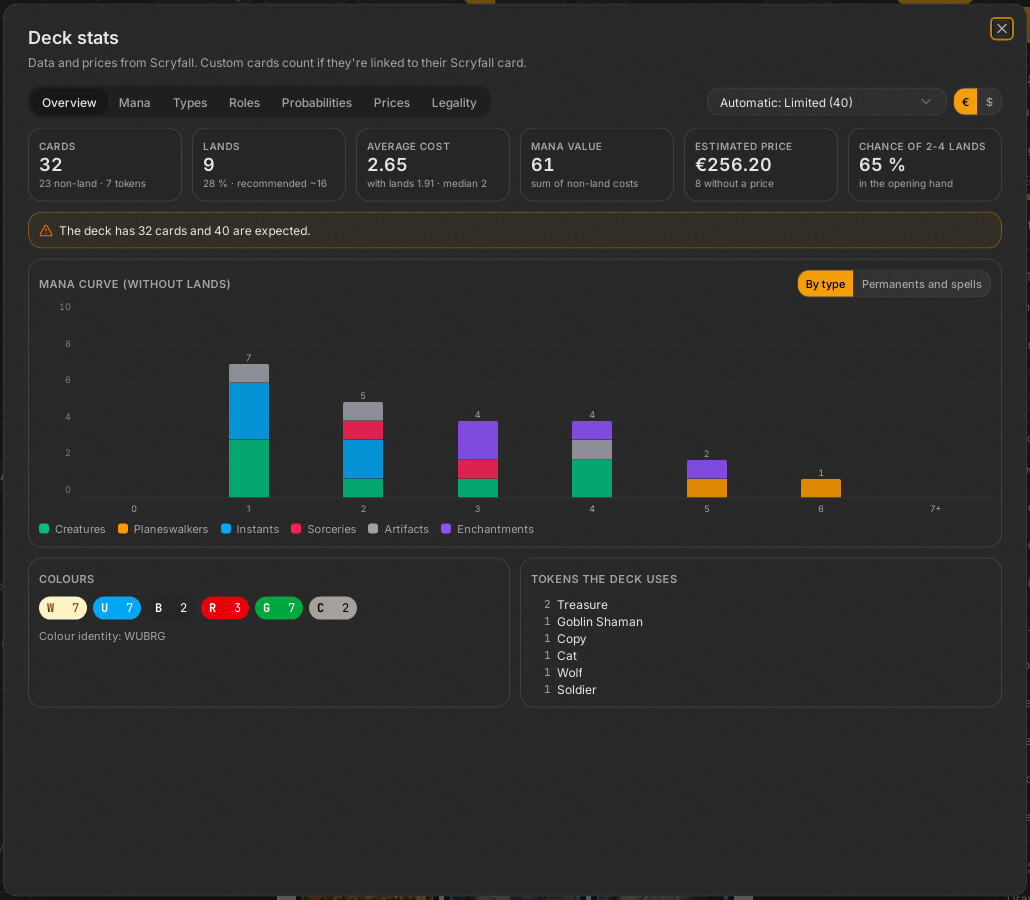
Task: Click the green G 7 colour pill
Action: pyautogui.click(x=279, y=608)
